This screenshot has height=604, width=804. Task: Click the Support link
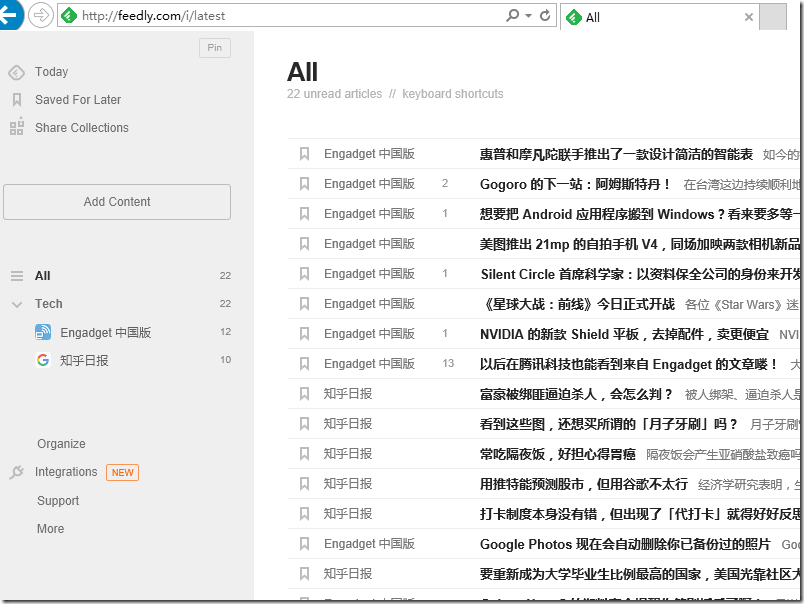58,500
